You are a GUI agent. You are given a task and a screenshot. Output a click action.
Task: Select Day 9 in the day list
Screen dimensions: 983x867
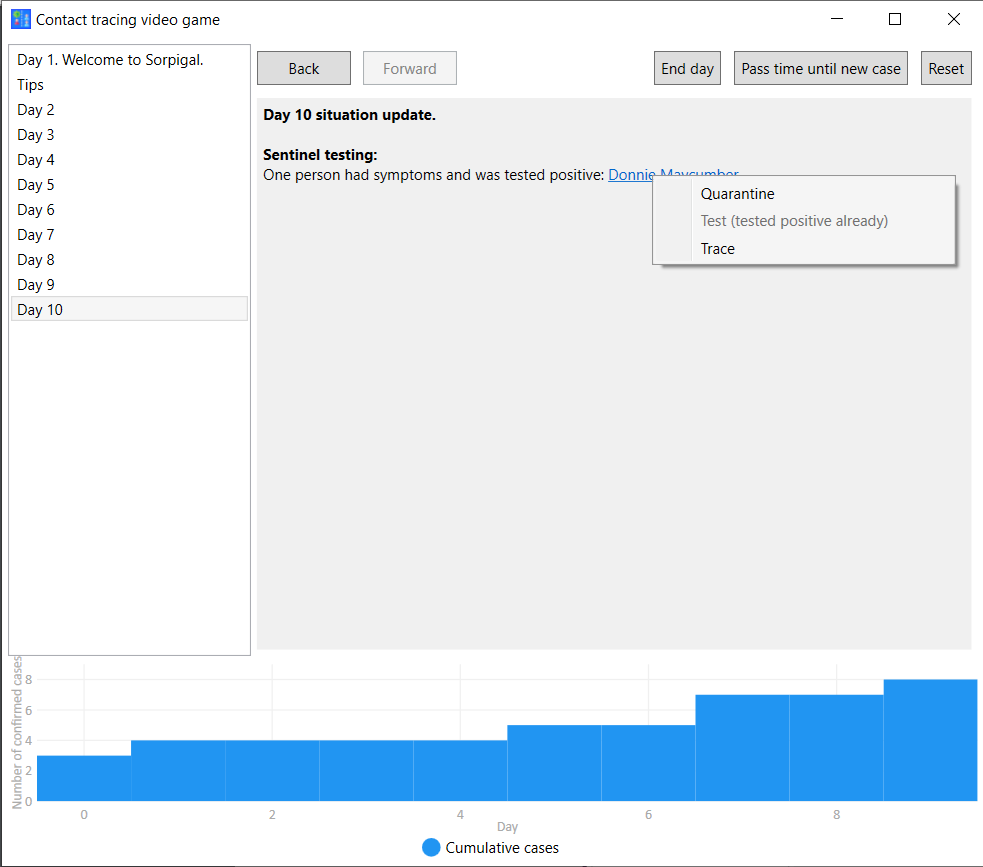click(129, 285)
